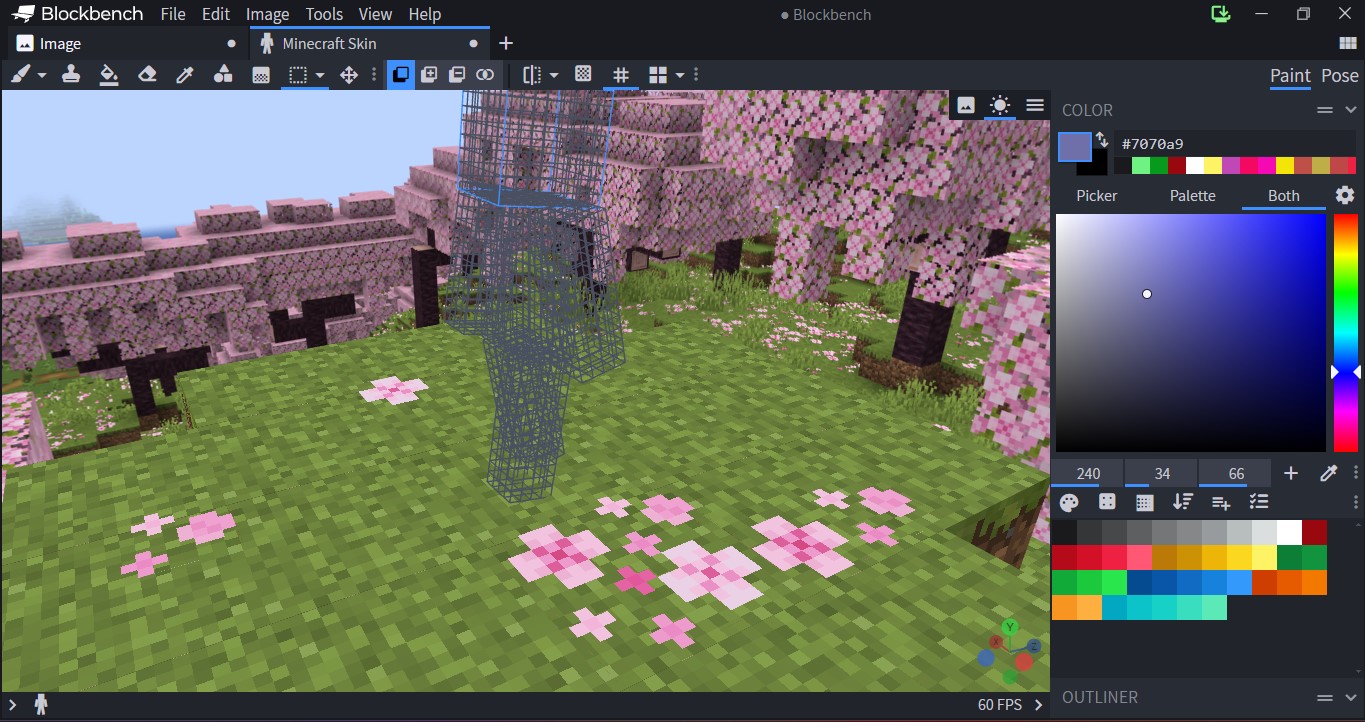Add current color to palette with plus button
Screen dimensions: 1365x722
coord(1290,472)
